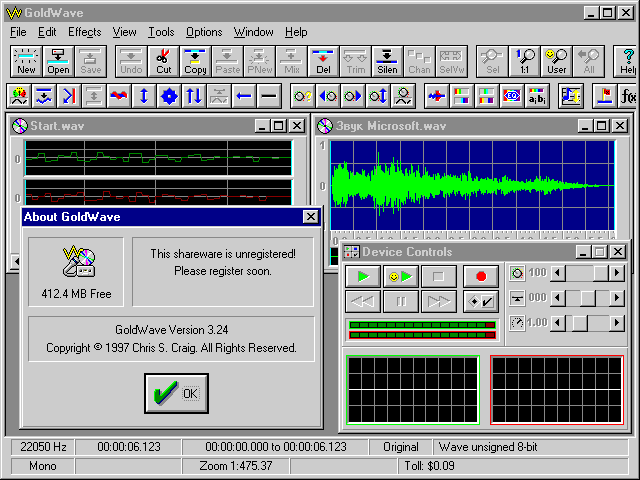This screenshot has width=640, height=480.
Task: Start recording with red Record button
Action: 481,277
